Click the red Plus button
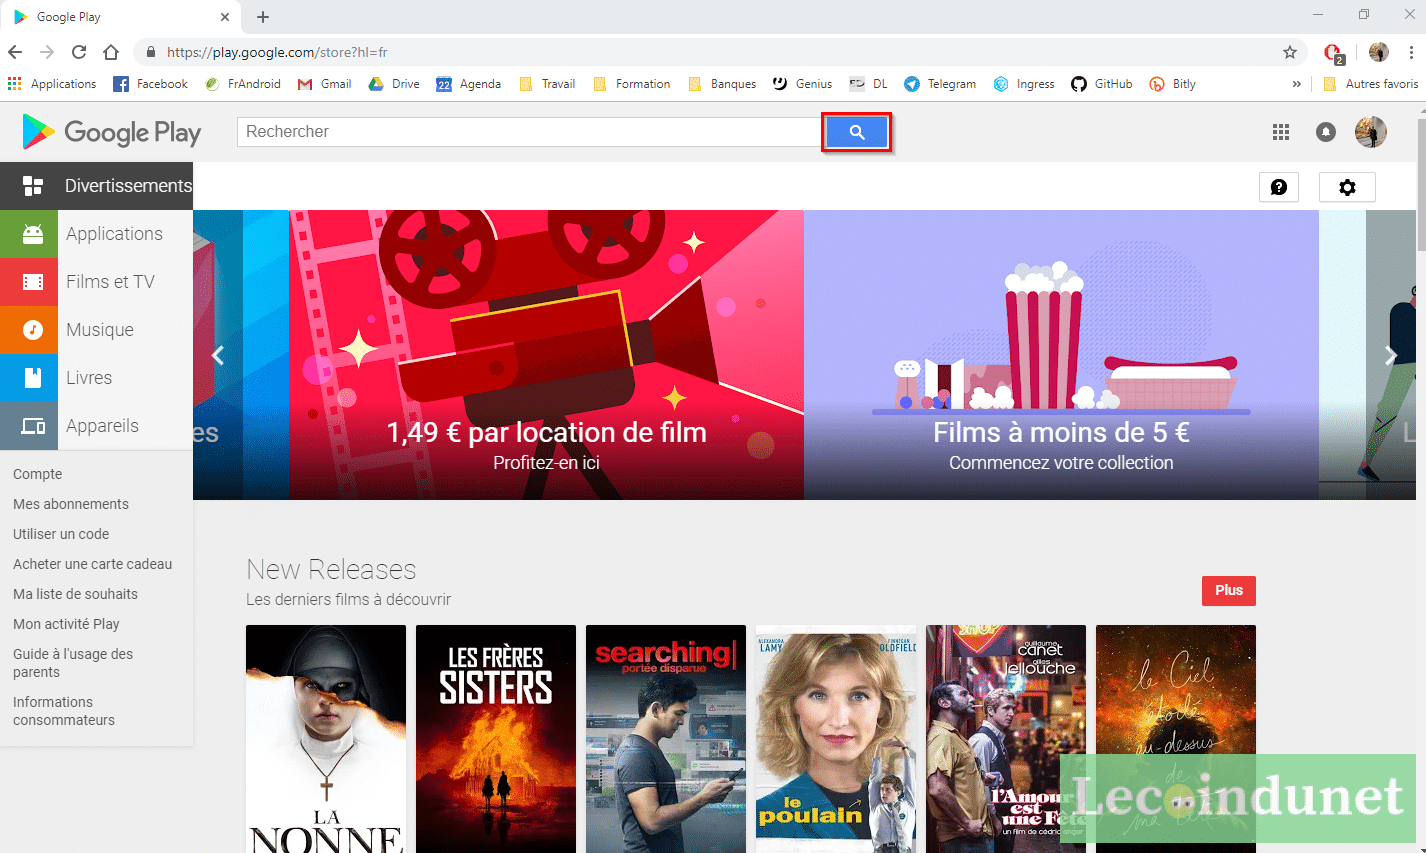 pyautogui.click(x=1229, y=591)
